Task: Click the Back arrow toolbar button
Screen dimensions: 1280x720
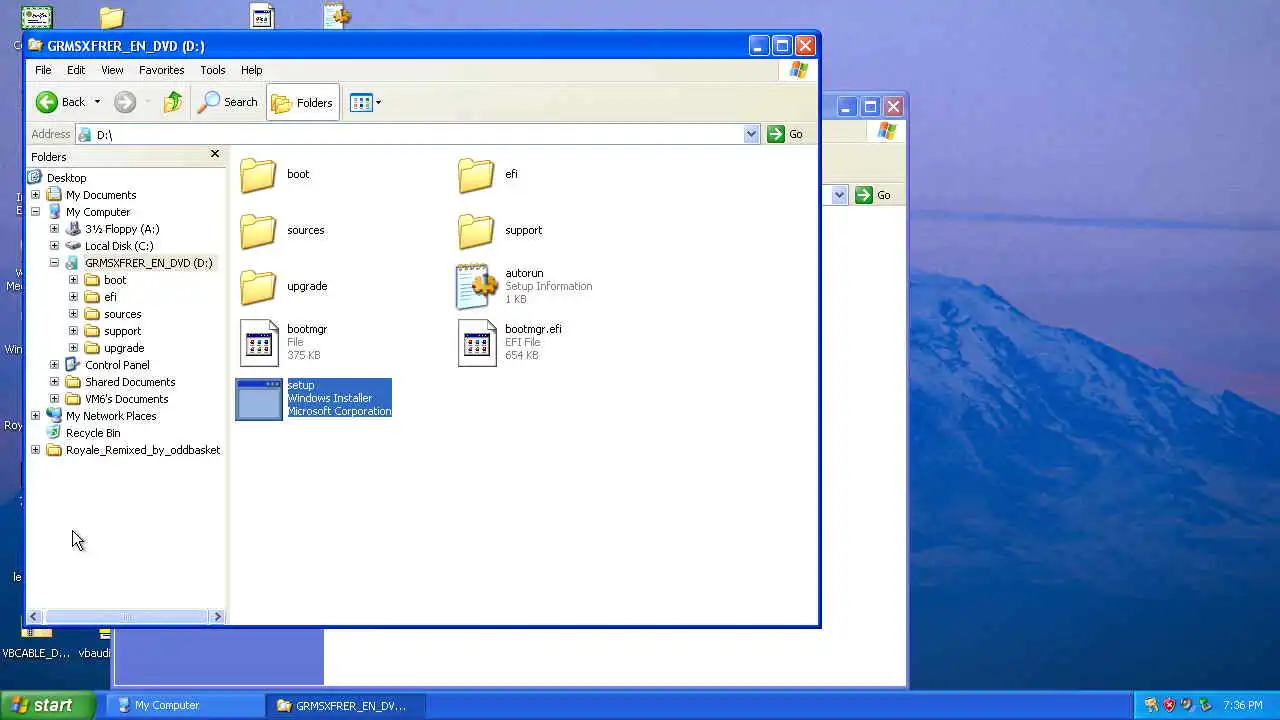Action: (x=61, y=102)
